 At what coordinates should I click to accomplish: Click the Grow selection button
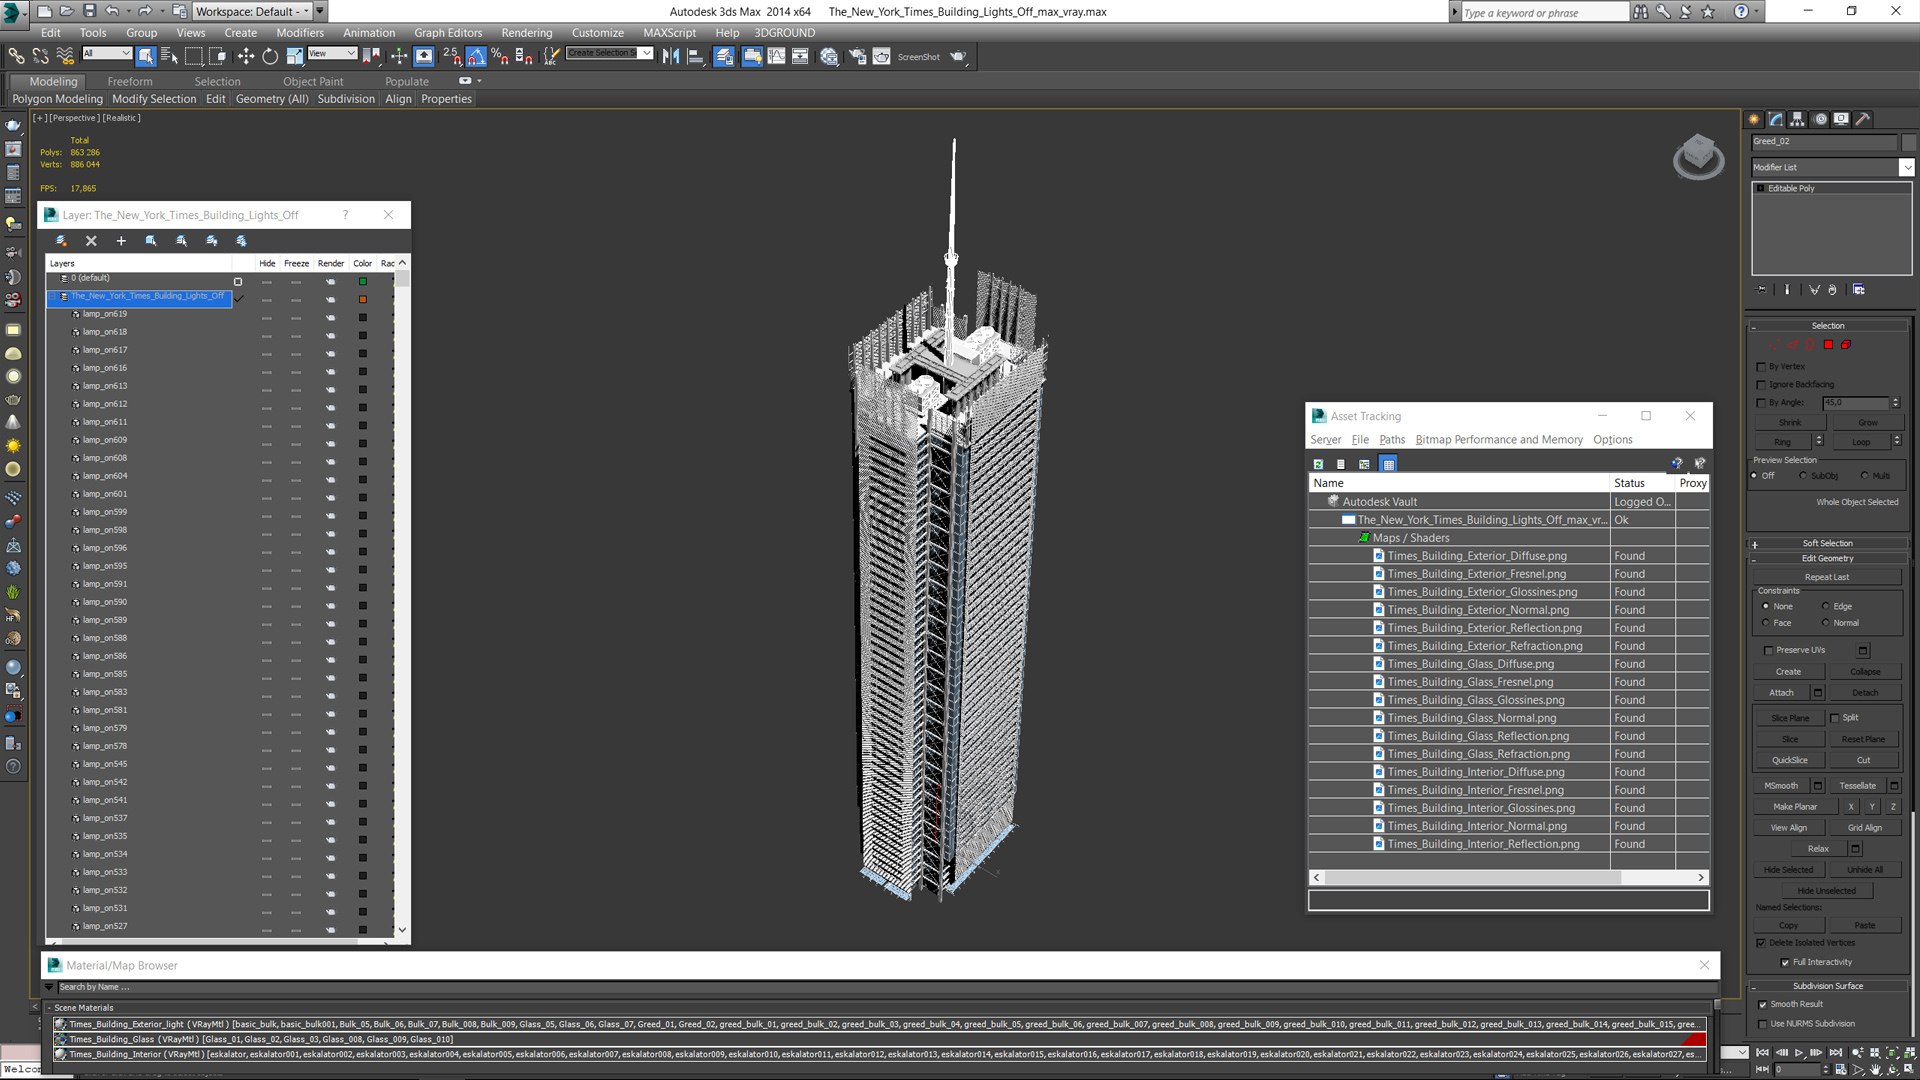point(1867,423)
